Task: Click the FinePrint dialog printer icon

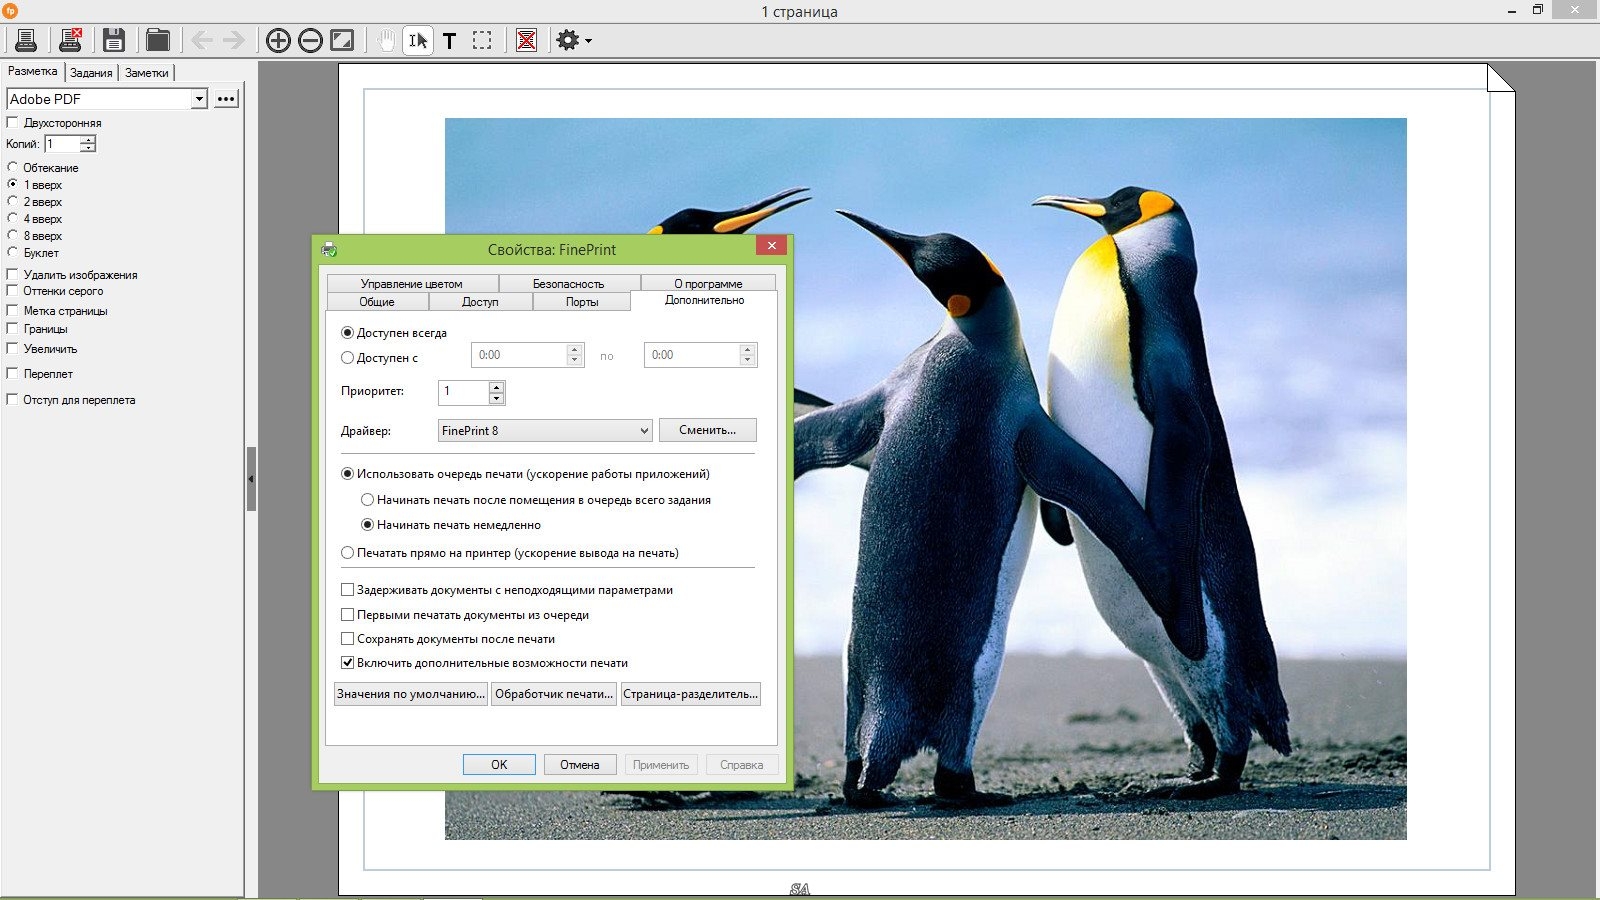Action: [330, 250]
